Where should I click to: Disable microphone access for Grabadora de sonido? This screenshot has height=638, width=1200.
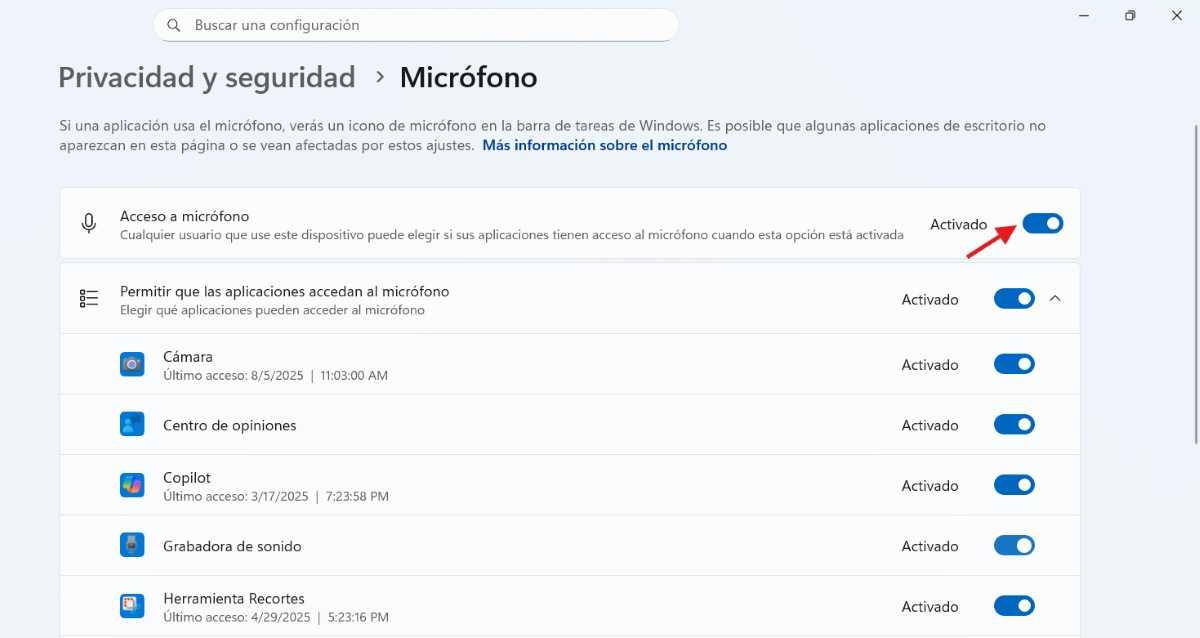1014,545
